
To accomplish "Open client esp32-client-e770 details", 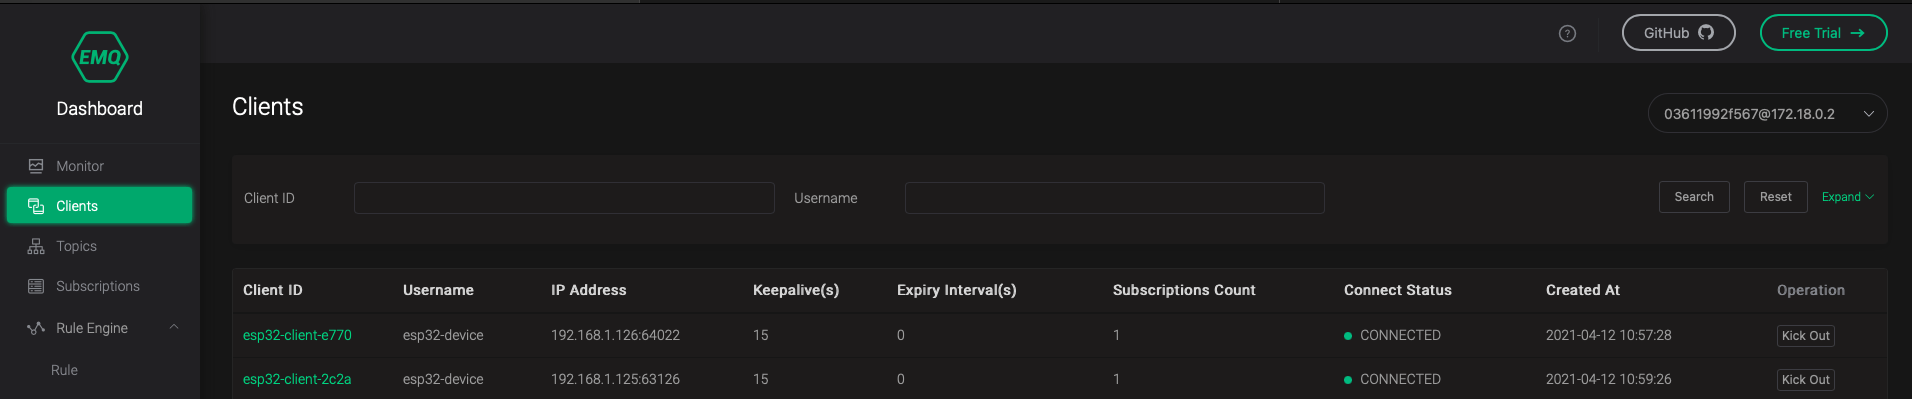I will point(297,335).
